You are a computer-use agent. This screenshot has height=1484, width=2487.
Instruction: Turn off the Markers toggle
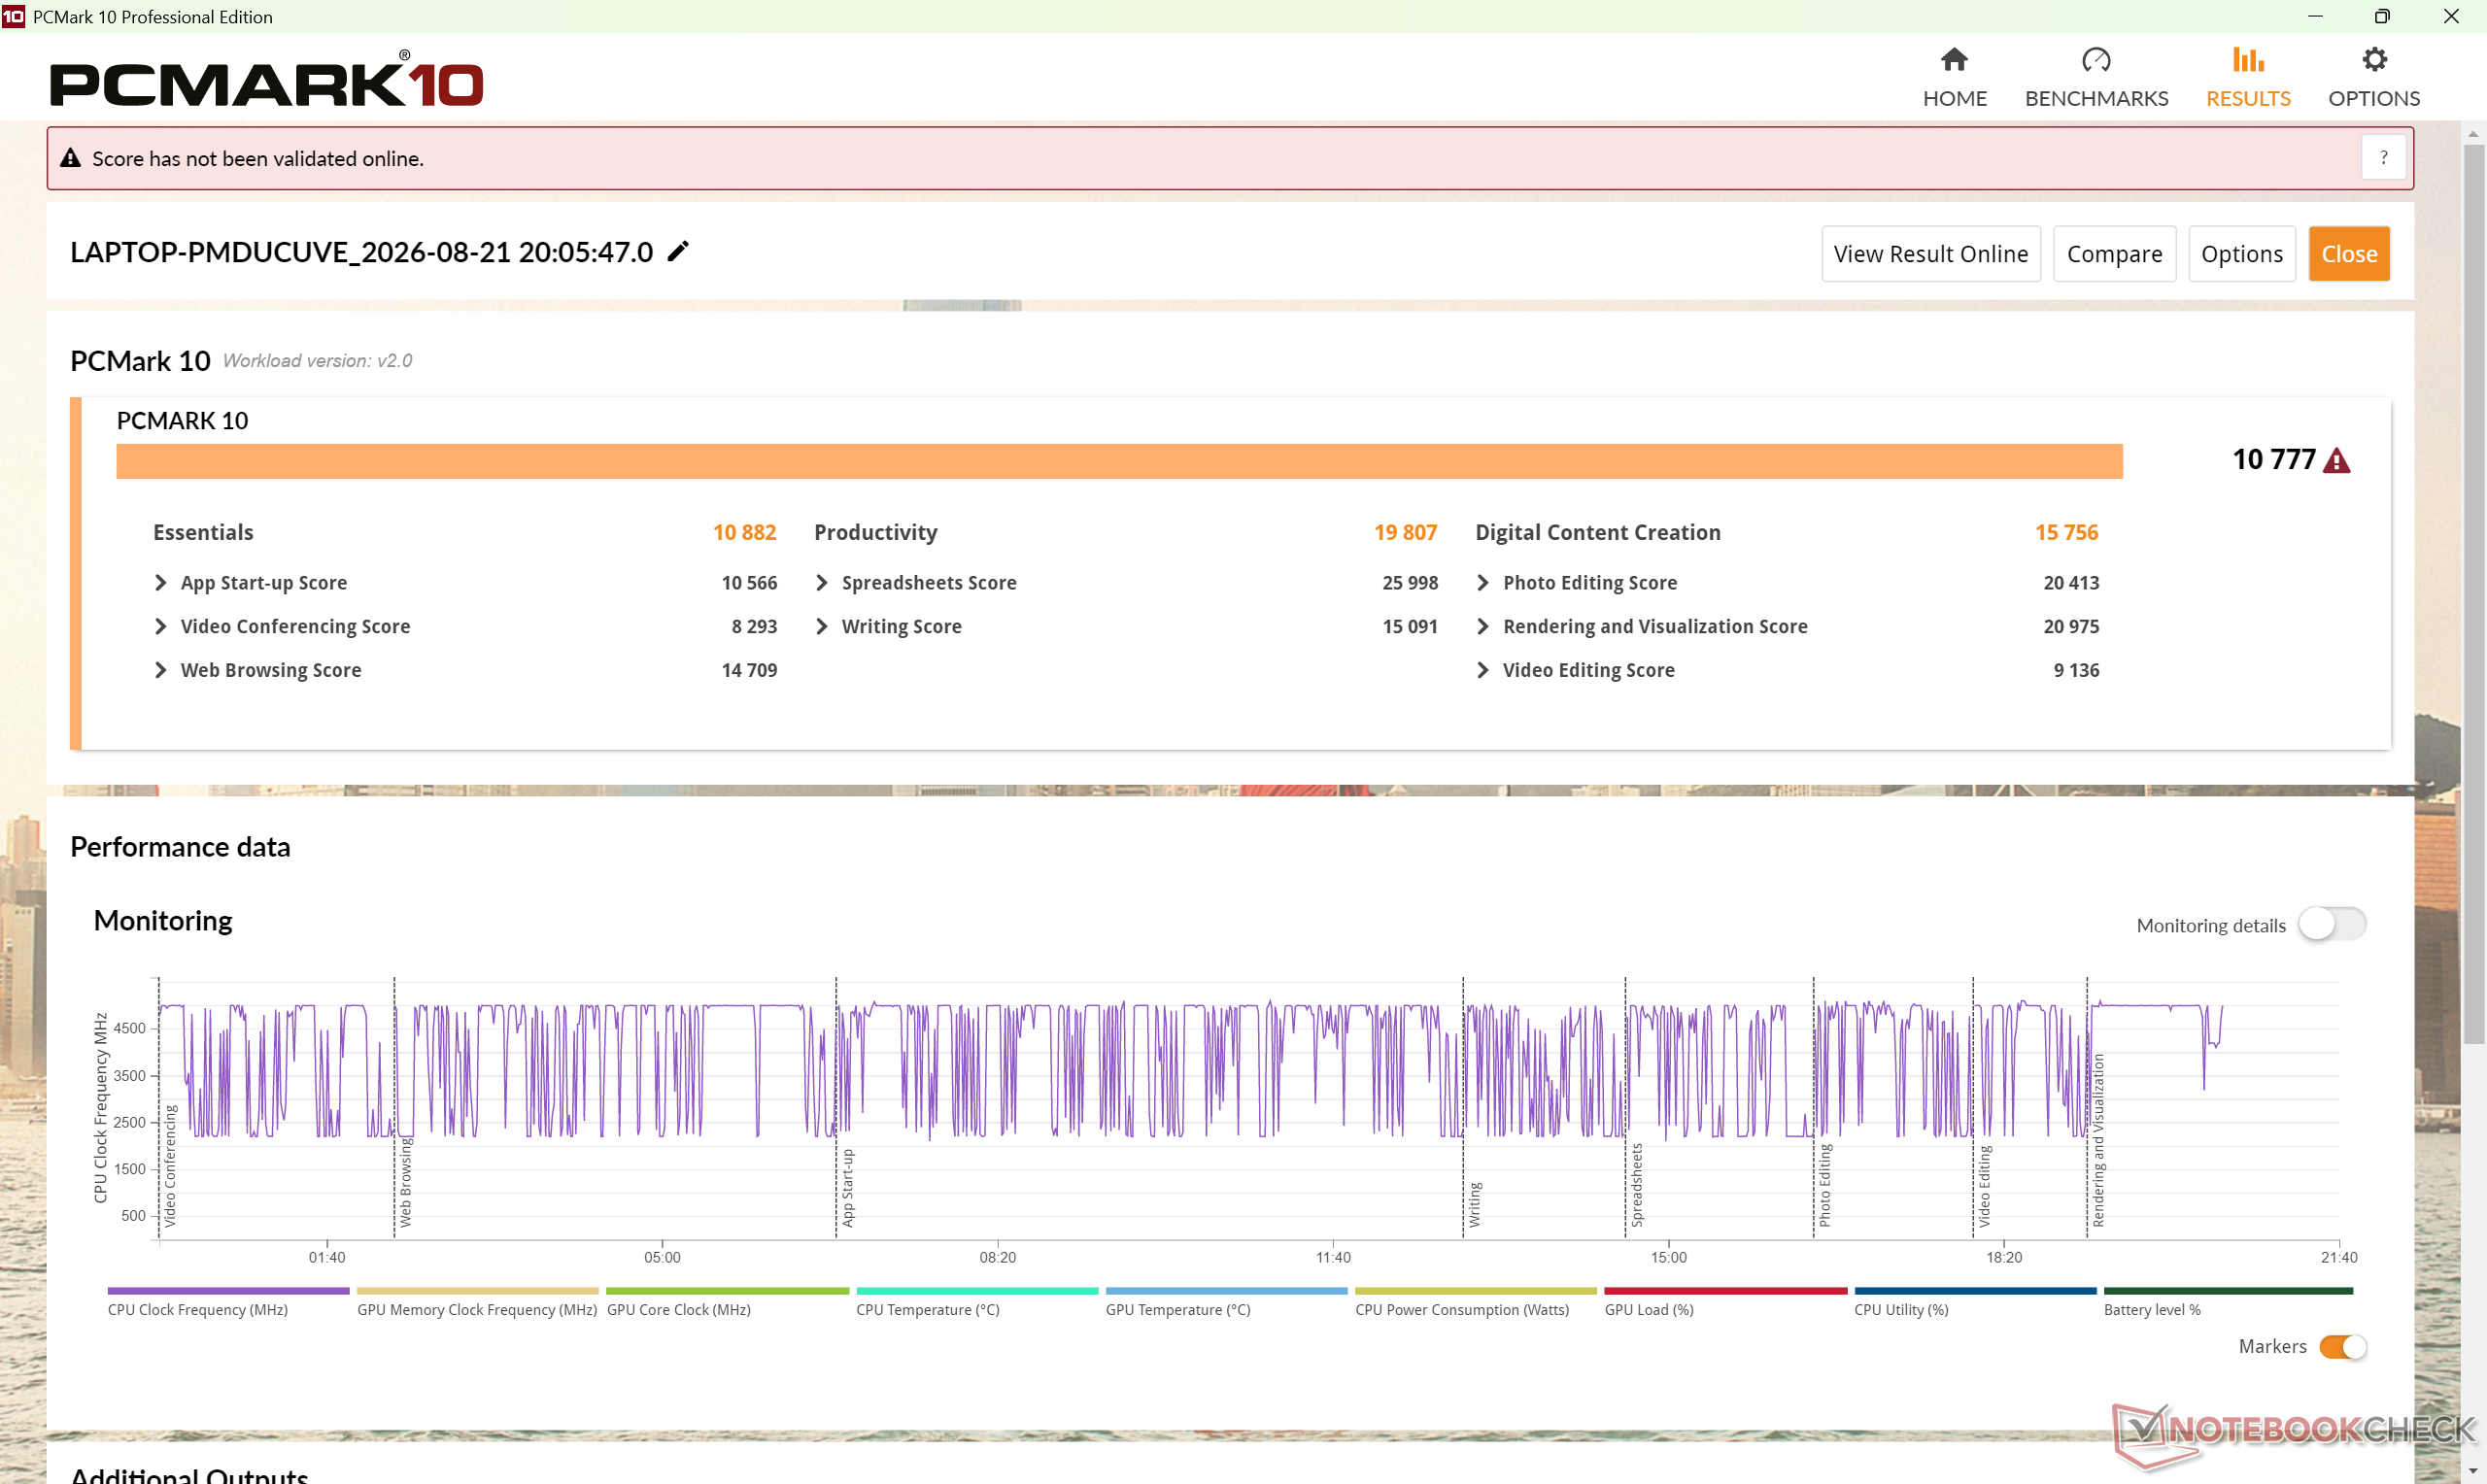pos(2343,1347)
